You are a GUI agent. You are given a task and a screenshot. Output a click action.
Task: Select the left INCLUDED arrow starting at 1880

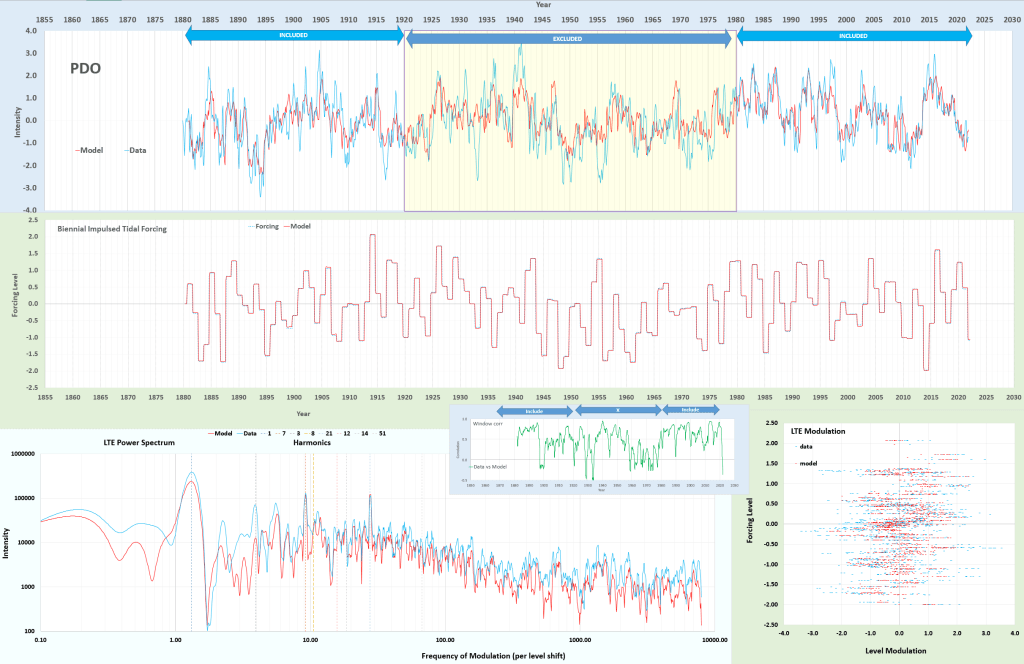click(293, 35)
